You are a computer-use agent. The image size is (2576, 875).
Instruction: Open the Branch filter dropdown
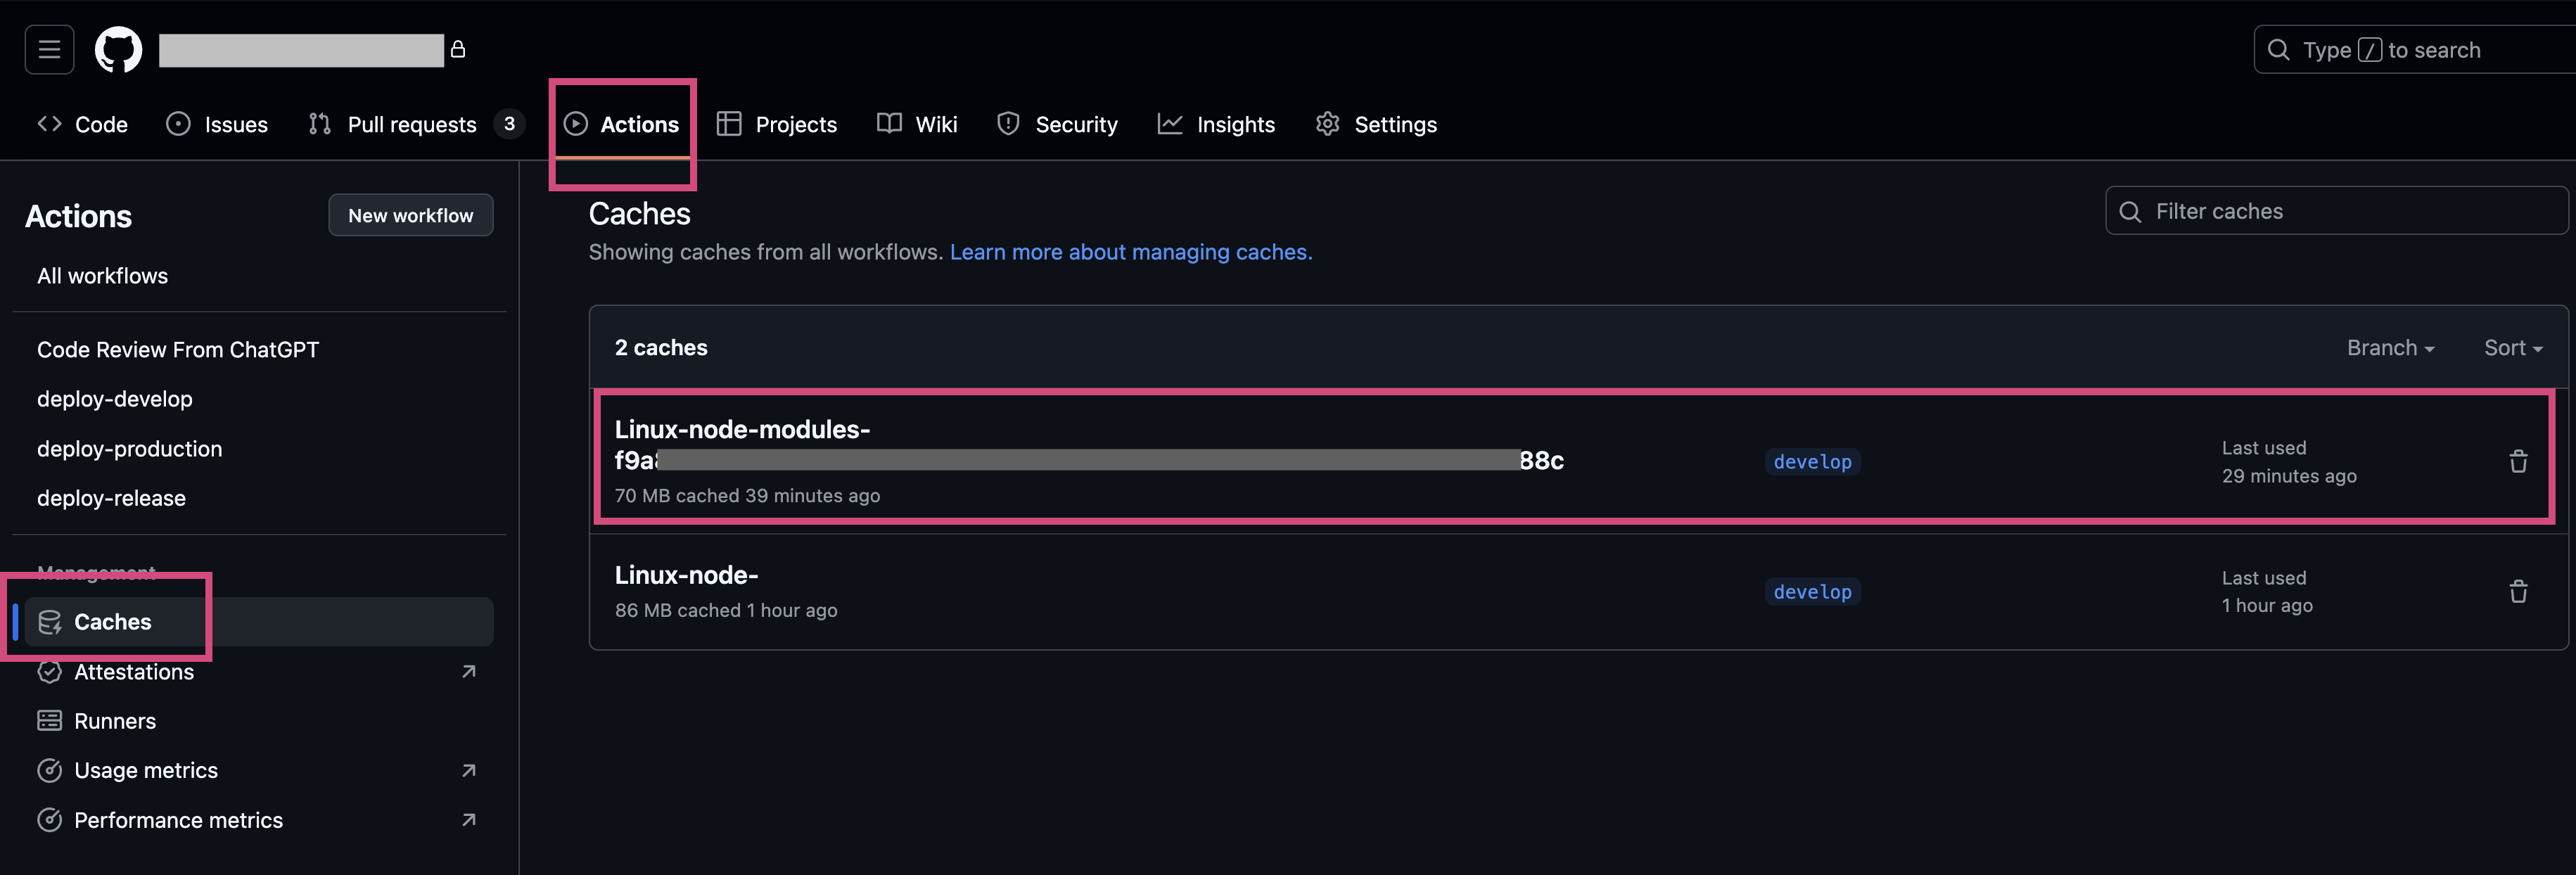[x=2391, y=347]
